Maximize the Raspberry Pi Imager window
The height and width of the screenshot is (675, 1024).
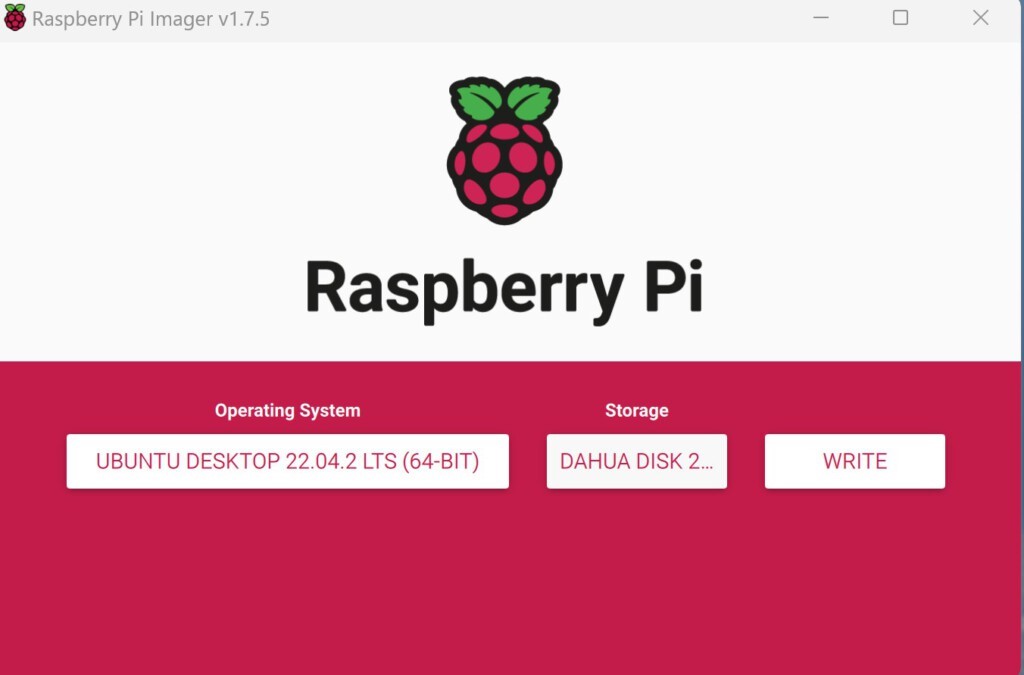(901, 18)
